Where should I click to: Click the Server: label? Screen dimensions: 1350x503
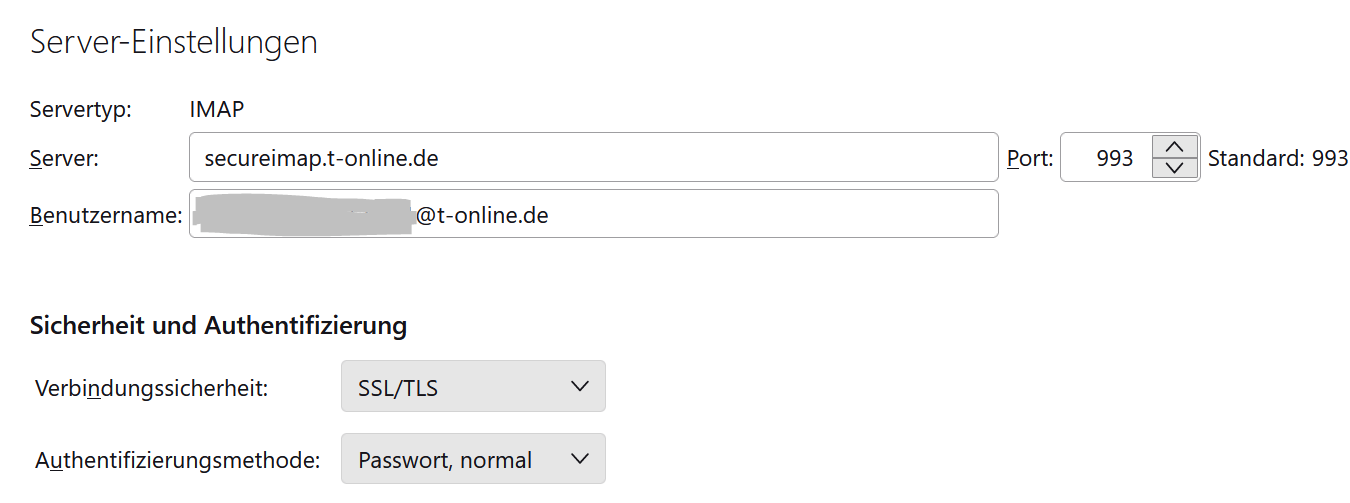(x=64, y=158)
